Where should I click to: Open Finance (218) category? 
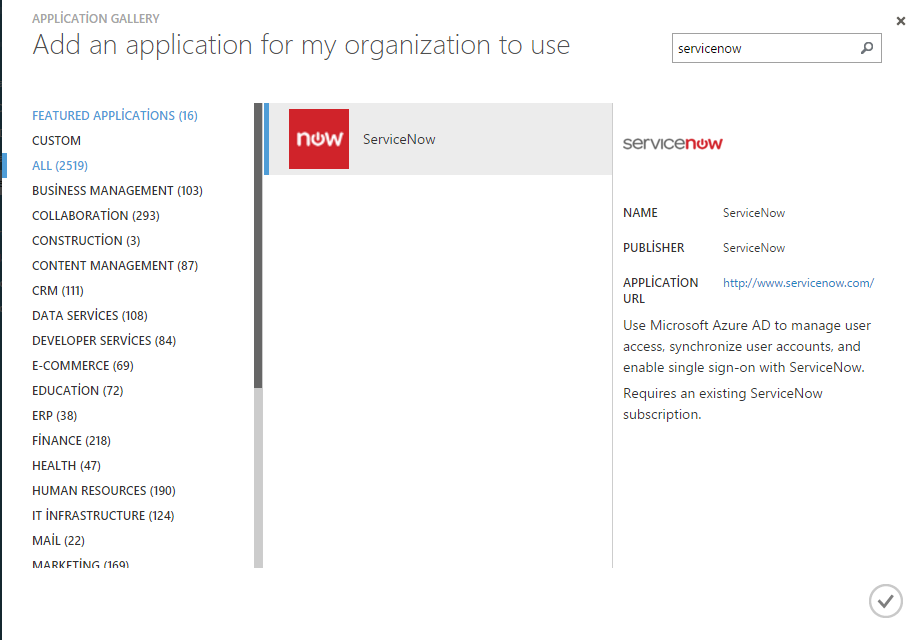coord(72,441)
